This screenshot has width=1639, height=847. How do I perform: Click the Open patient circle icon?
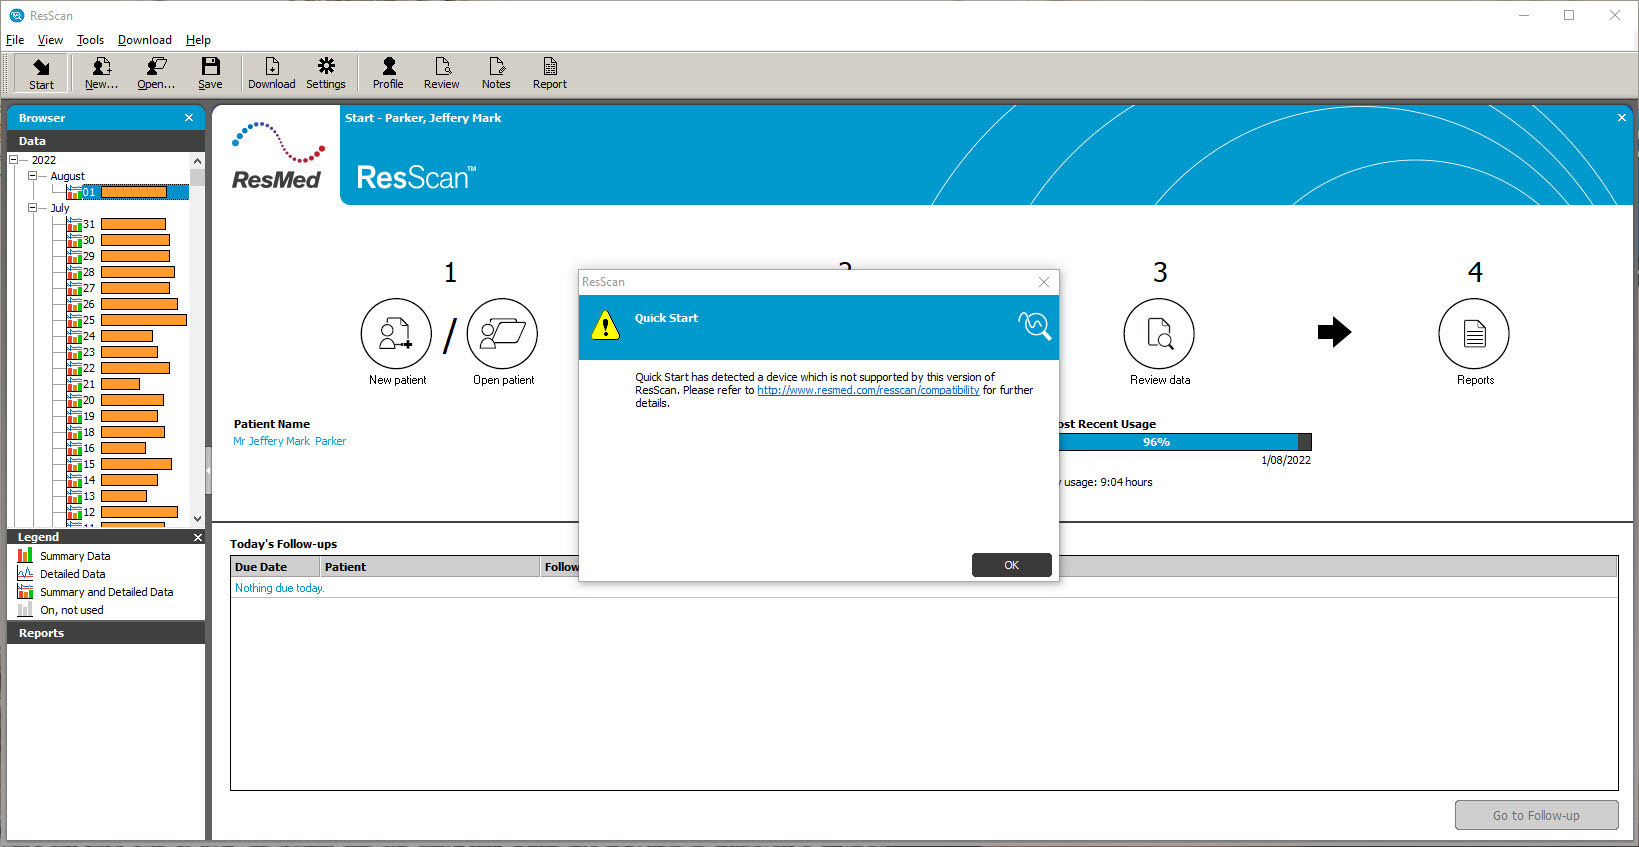502,333
